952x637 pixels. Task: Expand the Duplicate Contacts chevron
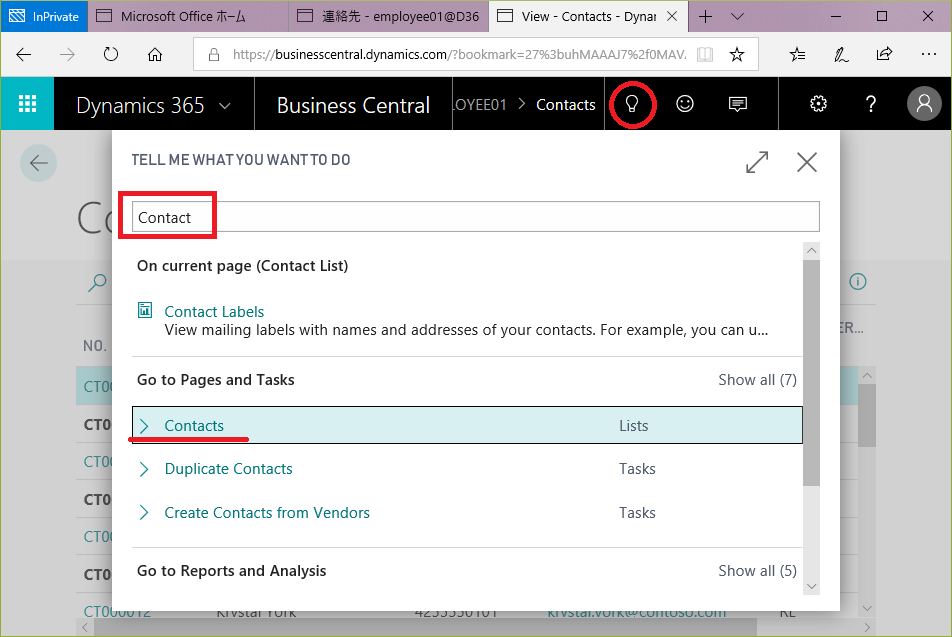(144, 469)
